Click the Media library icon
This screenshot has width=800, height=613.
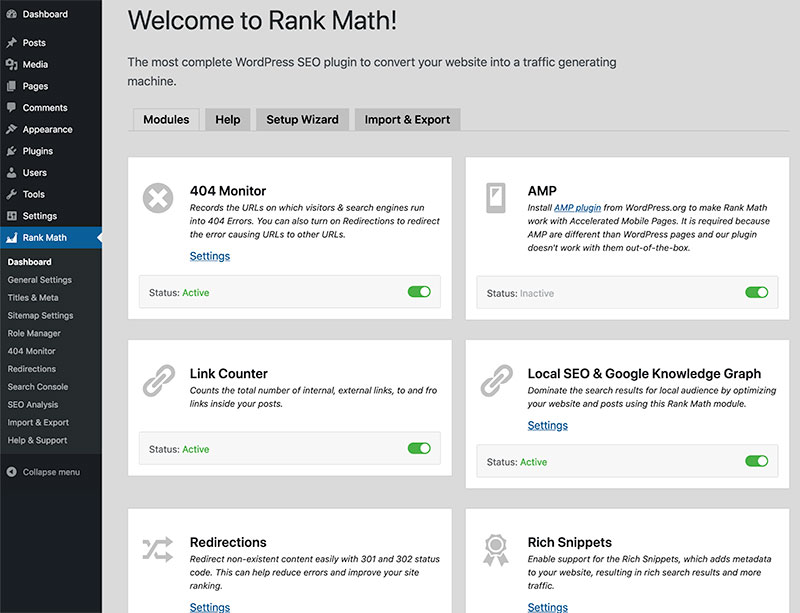coord(11,64)
